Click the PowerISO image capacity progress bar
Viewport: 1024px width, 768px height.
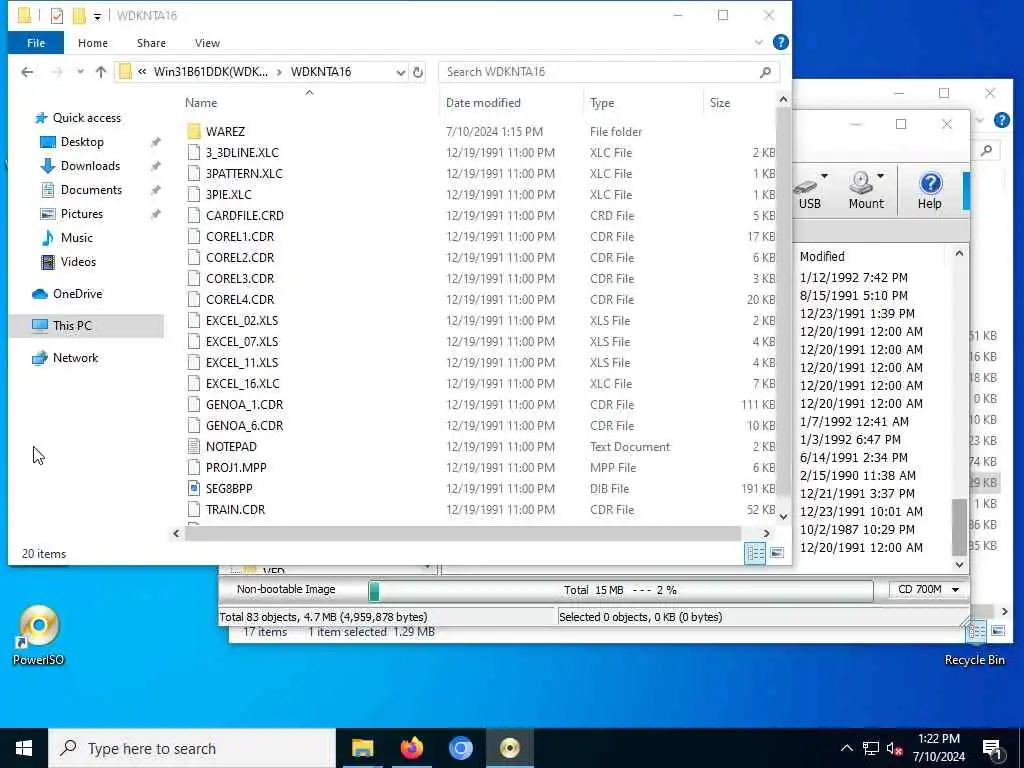(x=620, y=590)
